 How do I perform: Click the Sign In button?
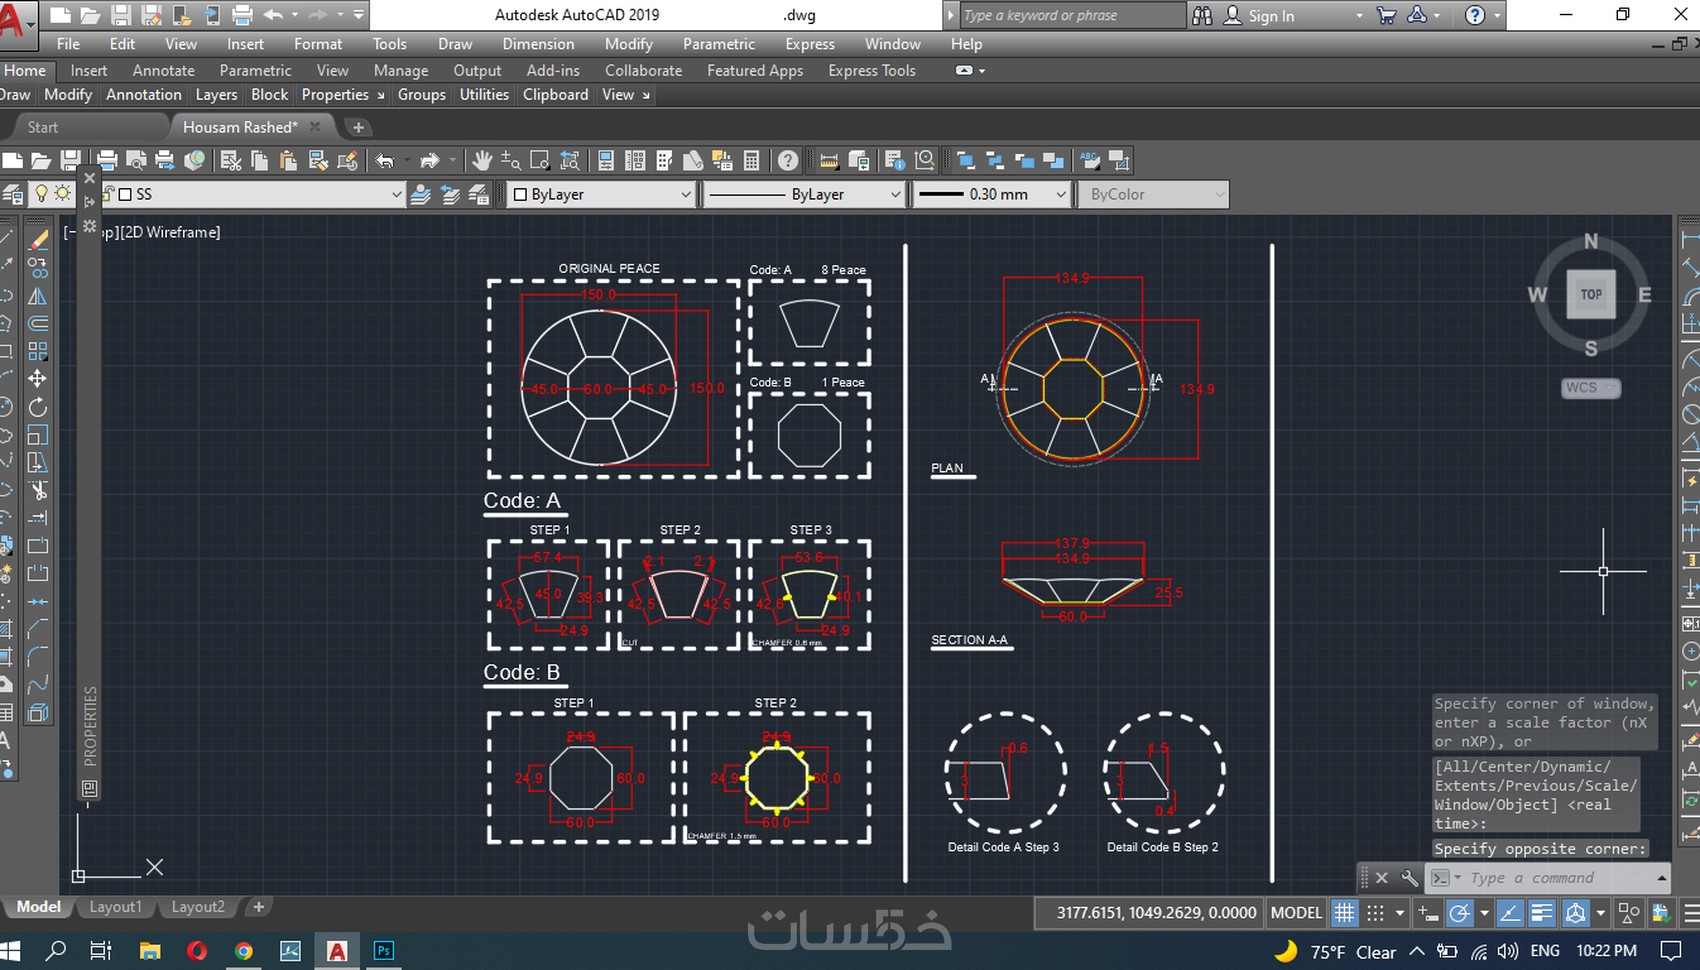[x=1260, y=15]
